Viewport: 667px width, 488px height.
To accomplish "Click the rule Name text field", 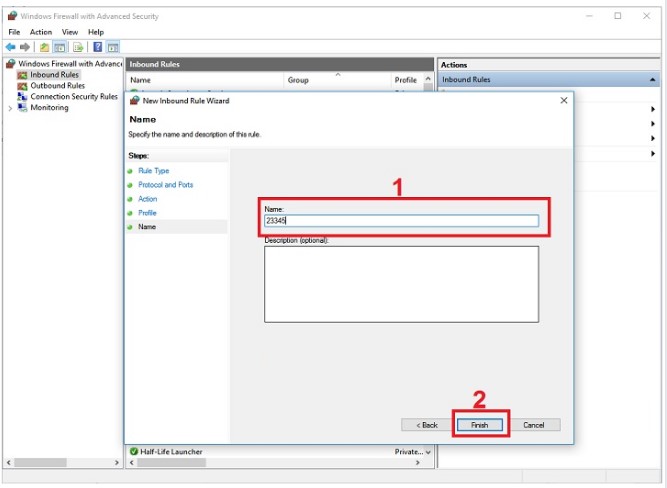I will pyautogui.click(x=401, y=222).
